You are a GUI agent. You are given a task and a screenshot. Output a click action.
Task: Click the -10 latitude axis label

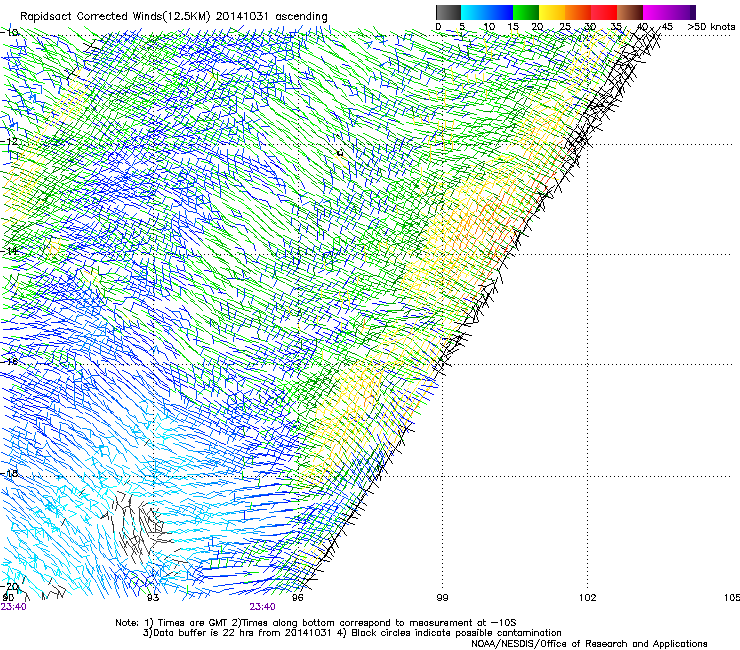10,32
